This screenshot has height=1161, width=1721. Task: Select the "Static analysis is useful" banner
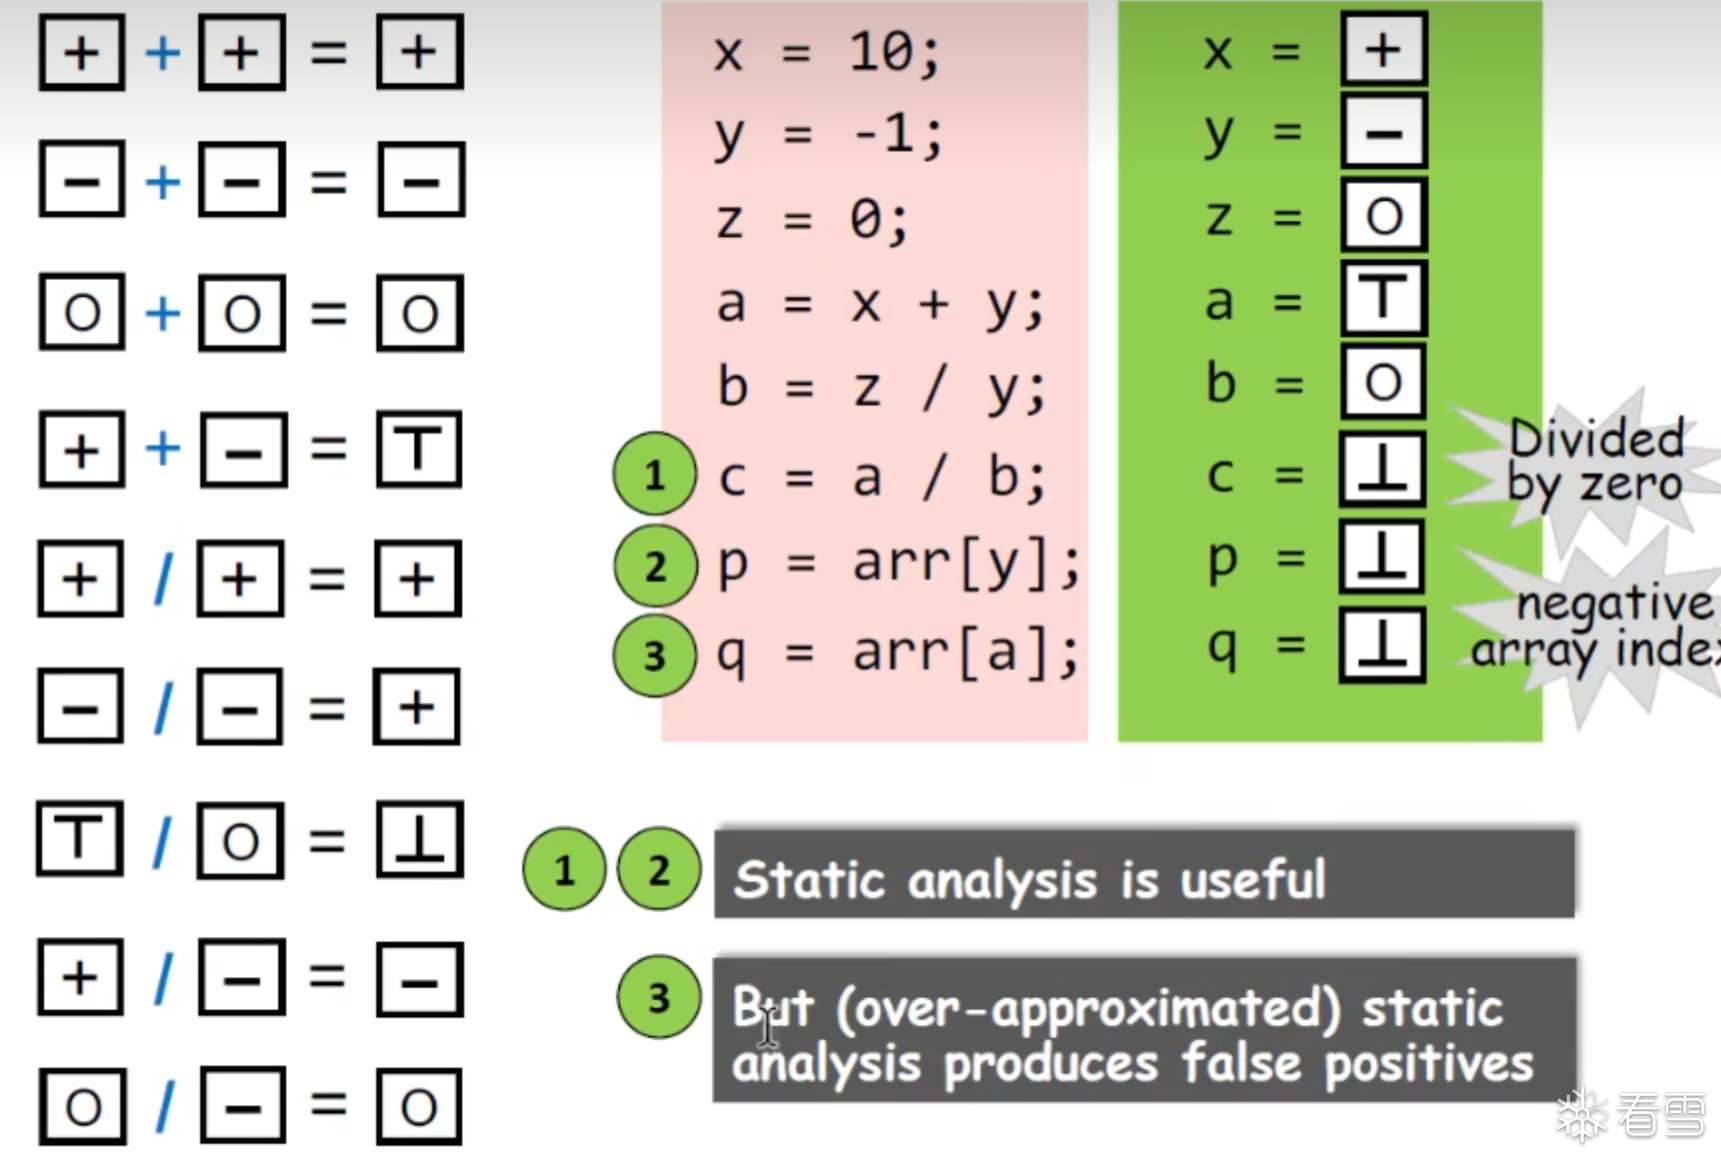tap(1143, 873)
